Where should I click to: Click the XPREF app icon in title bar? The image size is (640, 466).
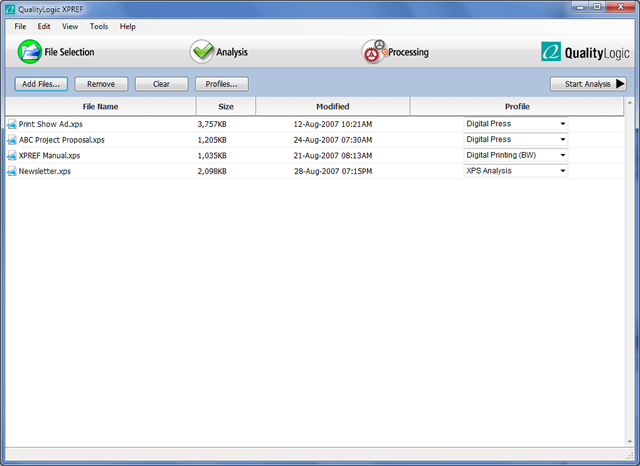(x=10, y=9)
